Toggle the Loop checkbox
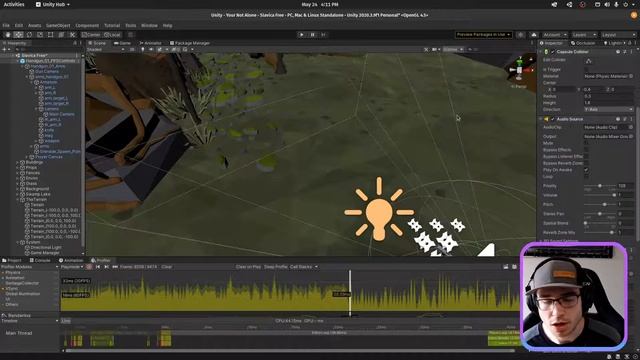 (x=587, y=177)
